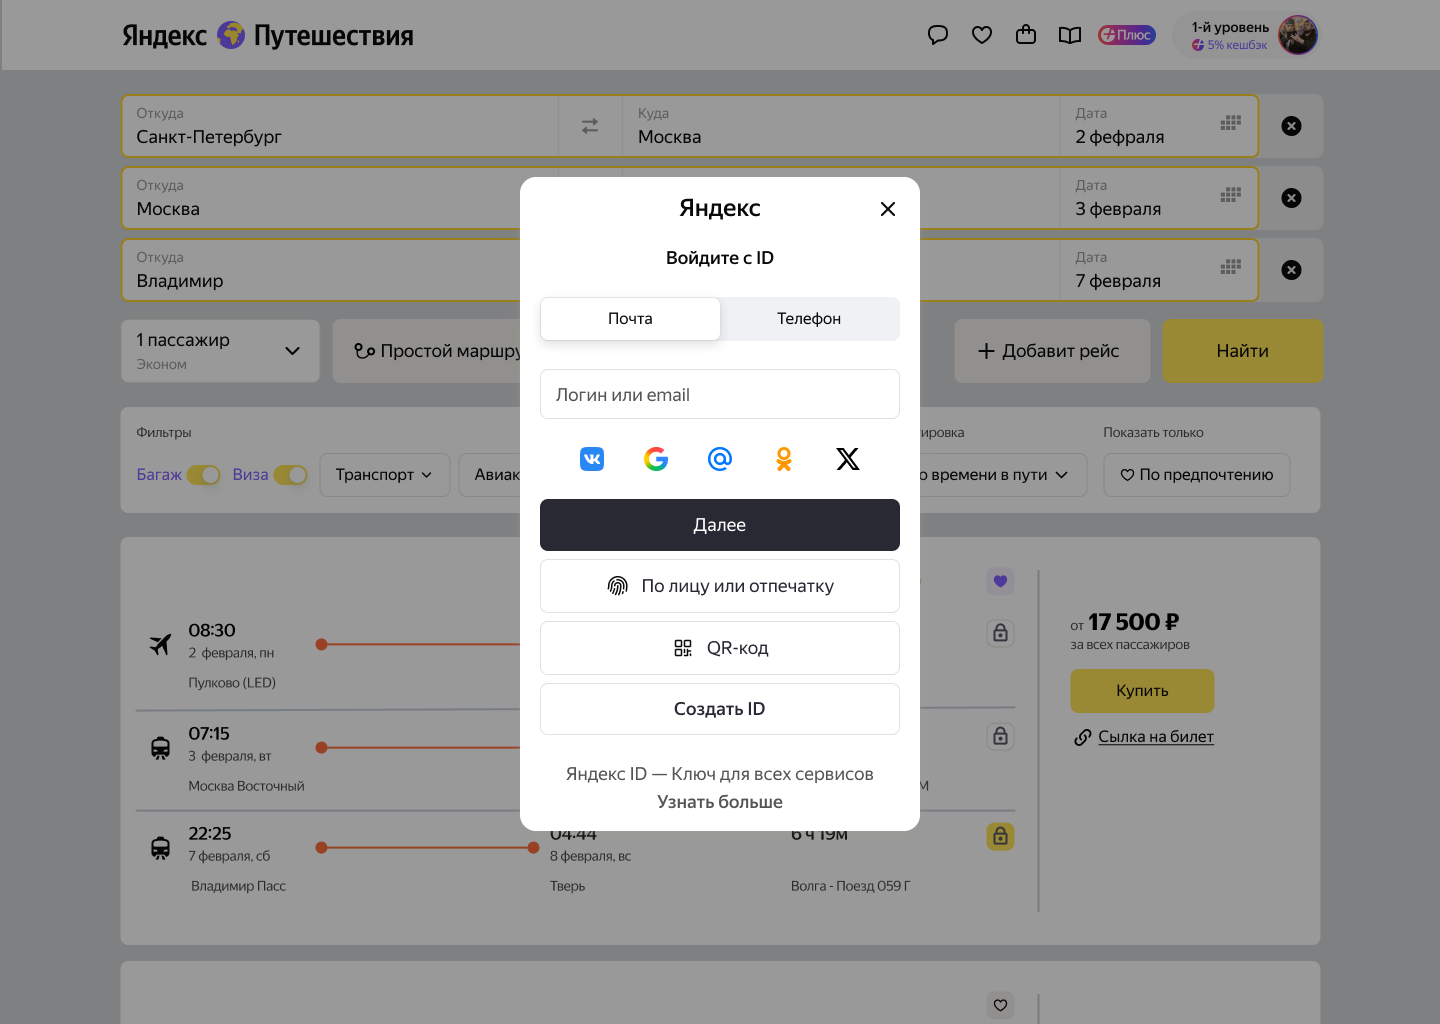Image resolution: width=1440 pixels, height=1024 pixels.
Task: Click the 1-й уровень cashback badge
Action: pos(1230,36)
